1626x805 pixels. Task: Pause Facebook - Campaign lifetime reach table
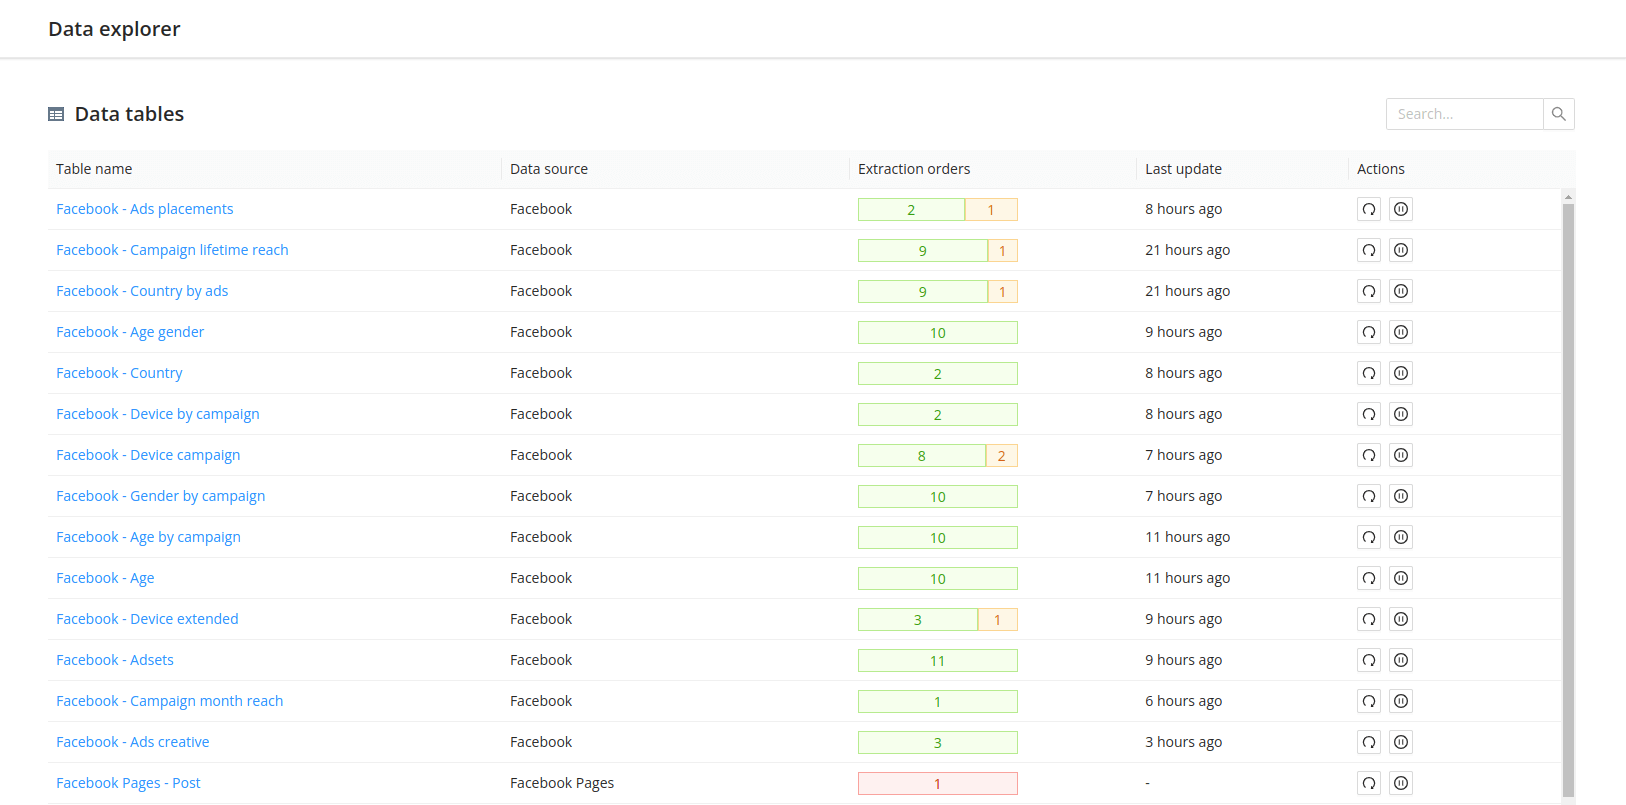pos(1401,250)
